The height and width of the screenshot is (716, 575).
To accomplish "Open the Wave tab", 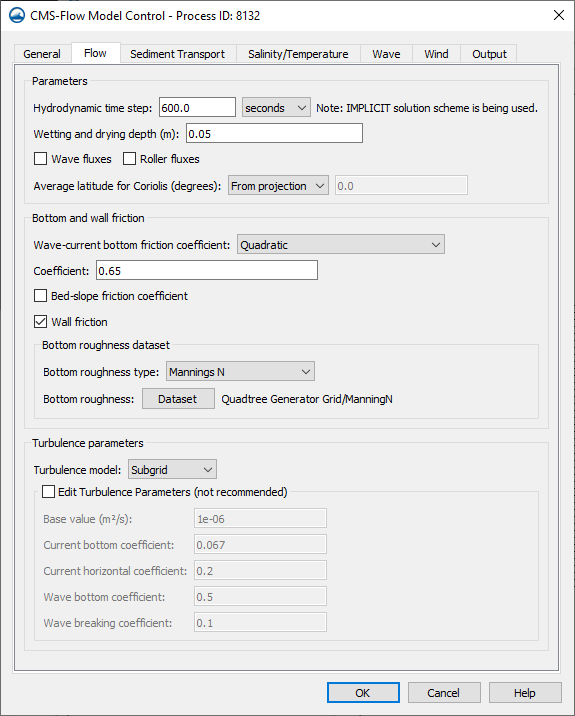I will pos(386,54).
